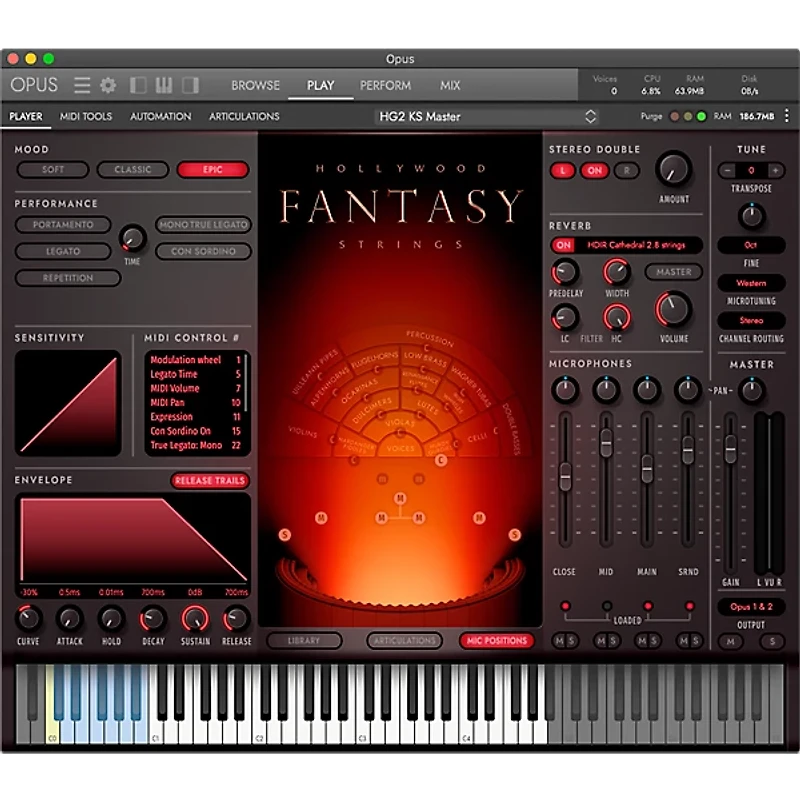Open the AUTOMATION tab
The image size is (800, 800).
(x=159, y=116)
